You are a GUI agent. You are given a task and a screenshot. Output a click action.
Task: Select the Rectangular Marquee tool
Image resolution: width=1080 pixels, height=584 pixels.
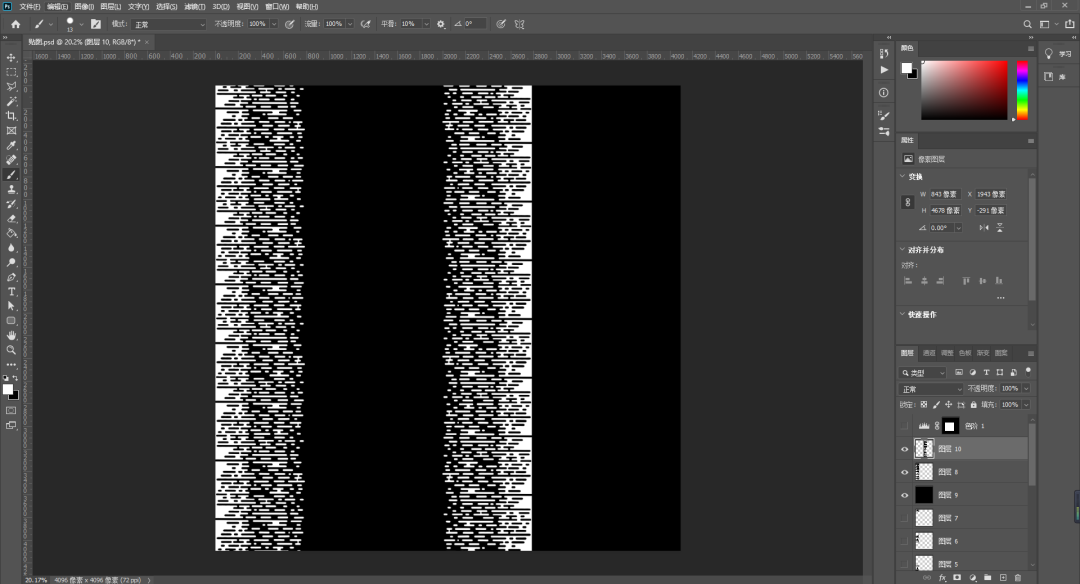(x=11, y=72)
